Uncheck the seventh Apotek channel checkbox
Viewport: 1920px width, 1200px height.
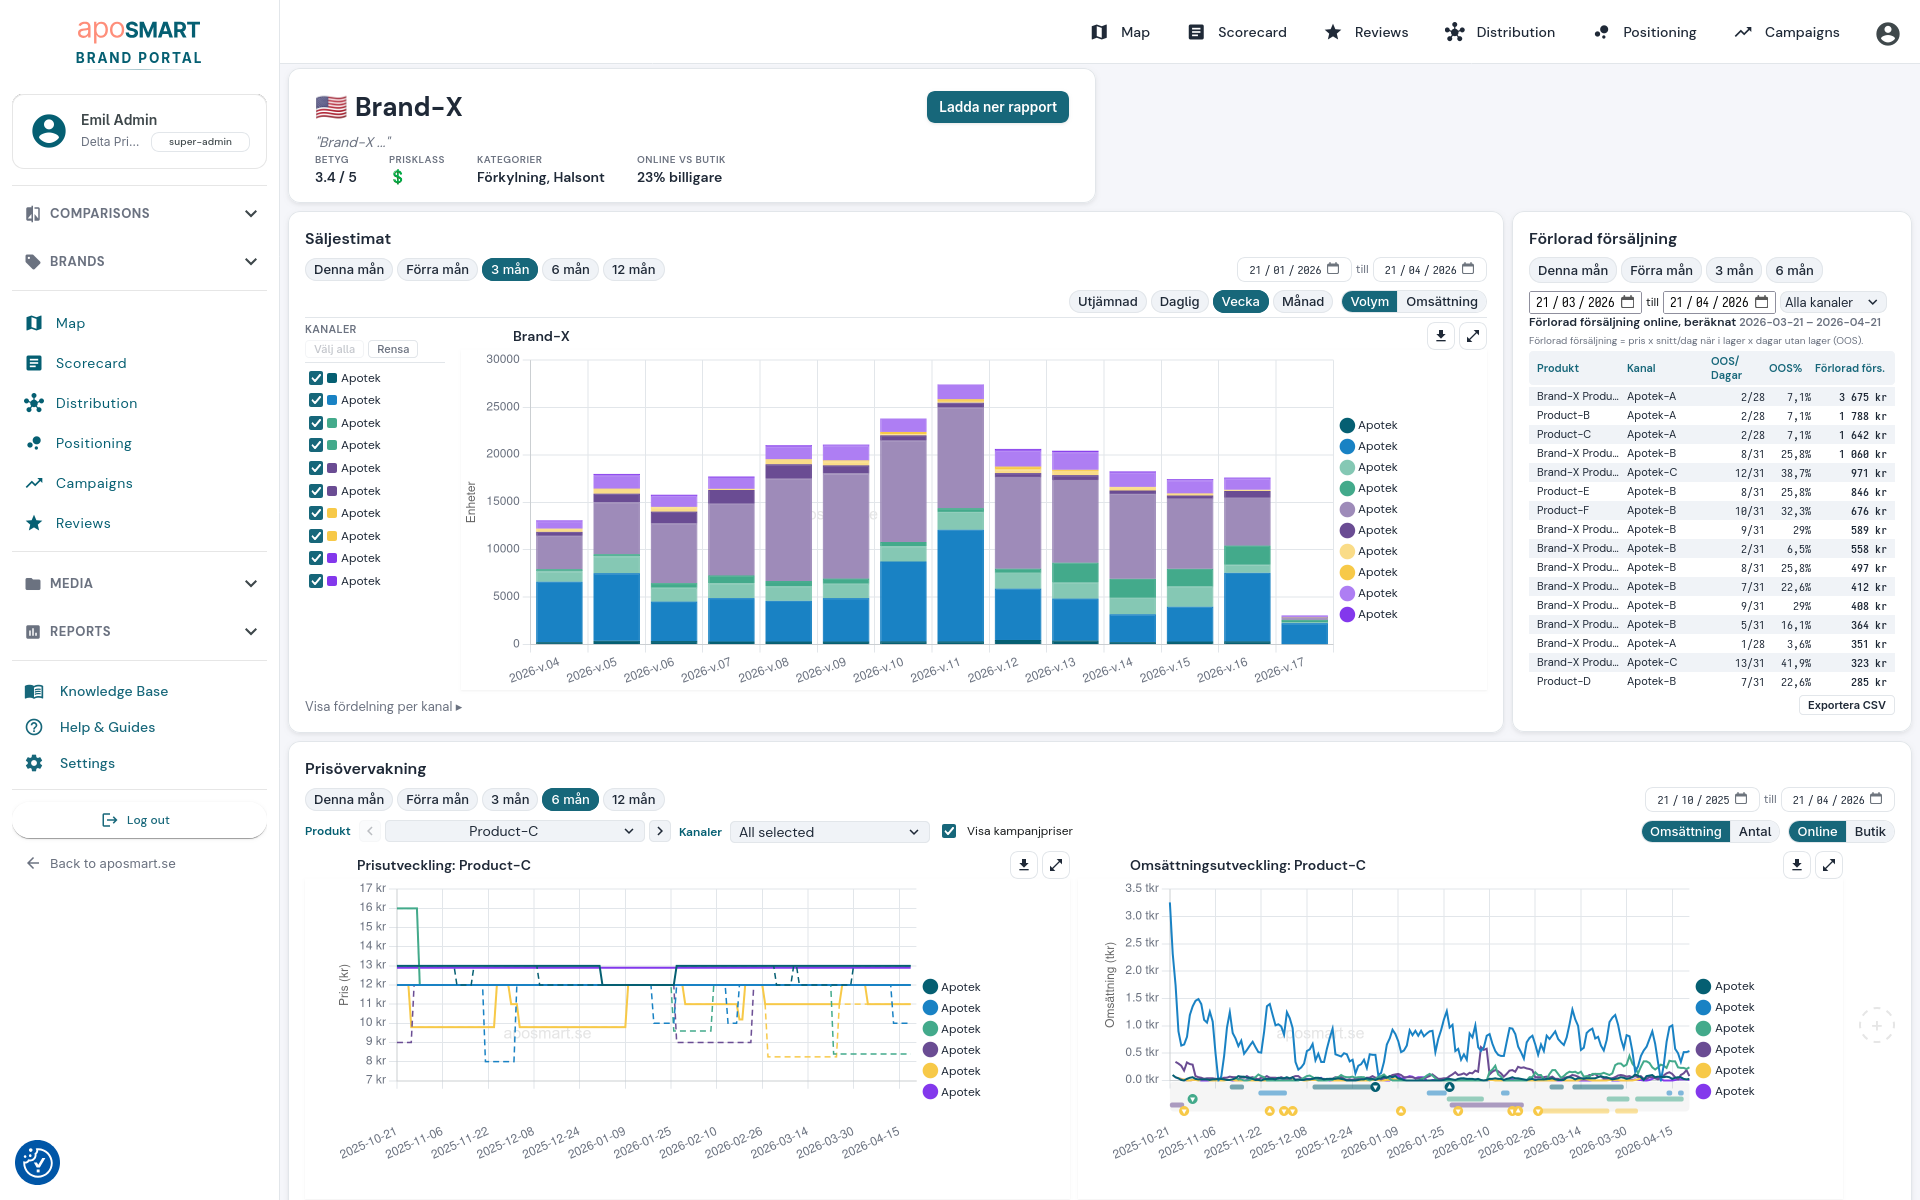click(x=316, y=513)
